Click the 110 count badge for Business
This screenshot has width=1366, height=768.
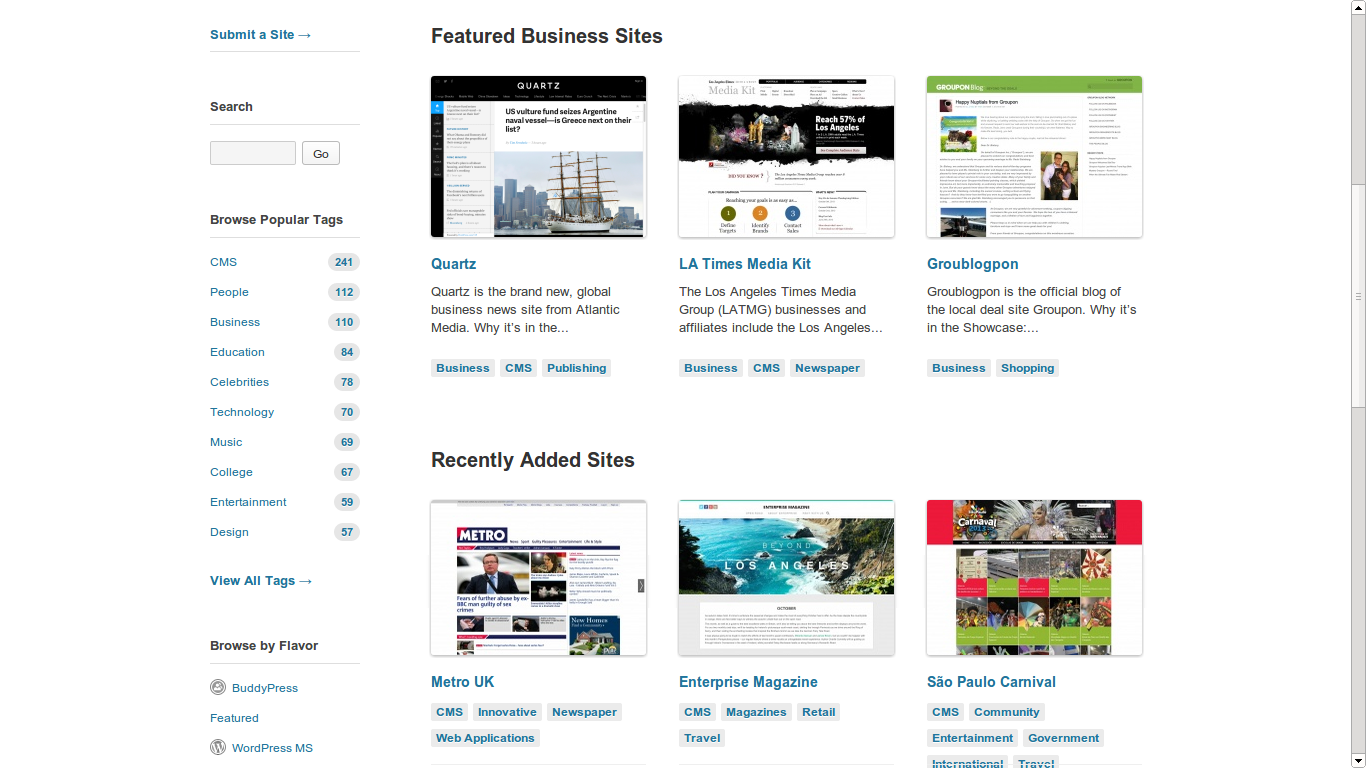(344, 322)
